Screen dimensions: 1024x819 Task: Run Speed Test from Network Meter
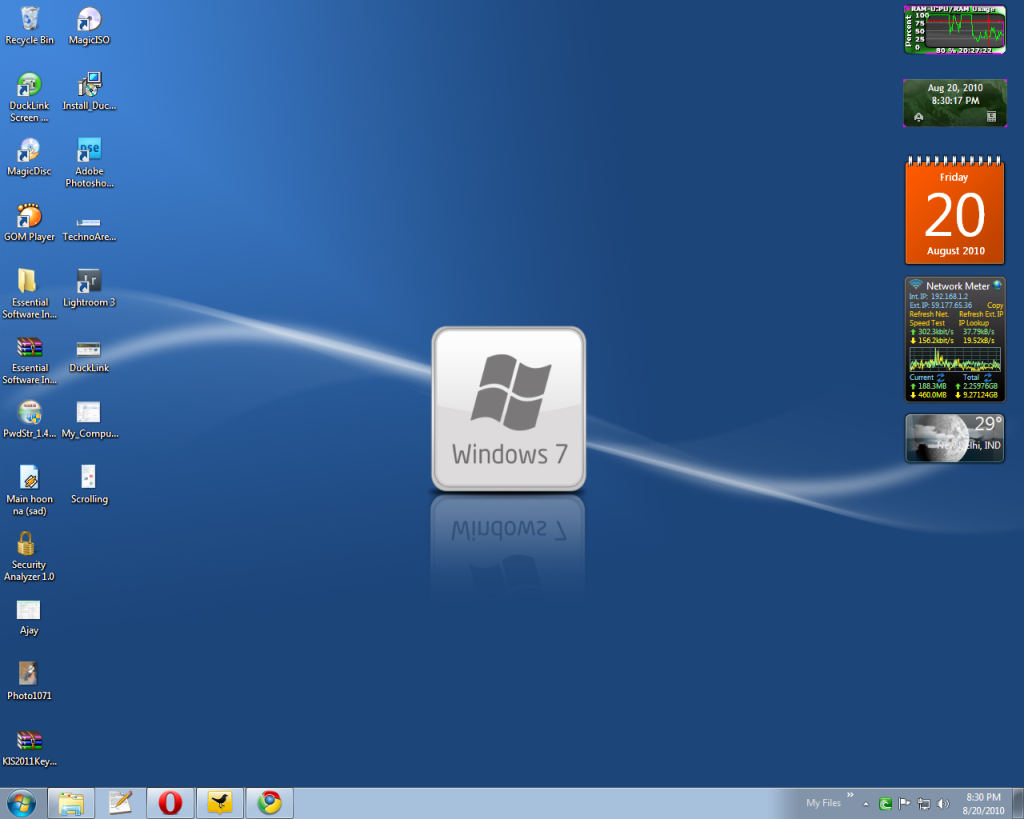pyautogui.click(x=927, y=323)
